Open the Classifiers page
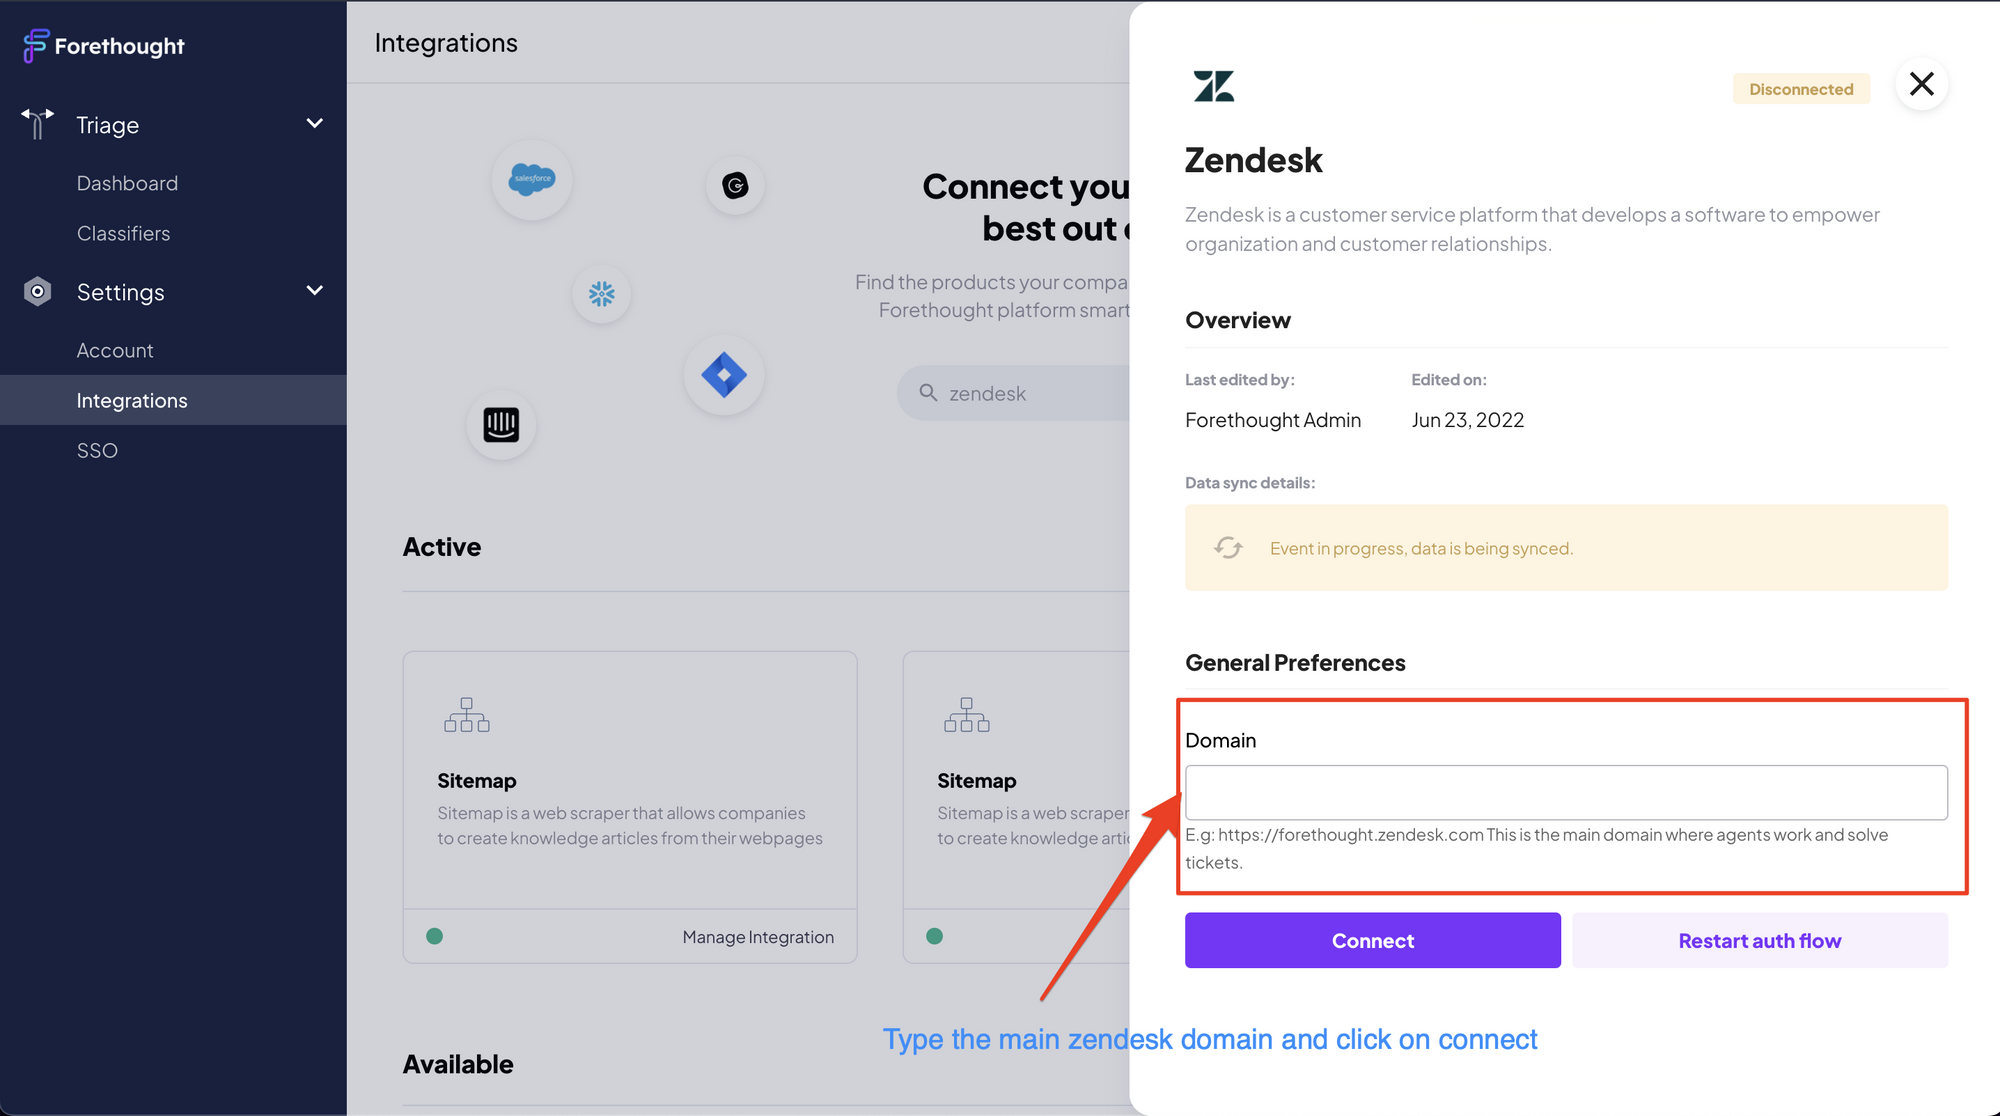 [123, 233]
